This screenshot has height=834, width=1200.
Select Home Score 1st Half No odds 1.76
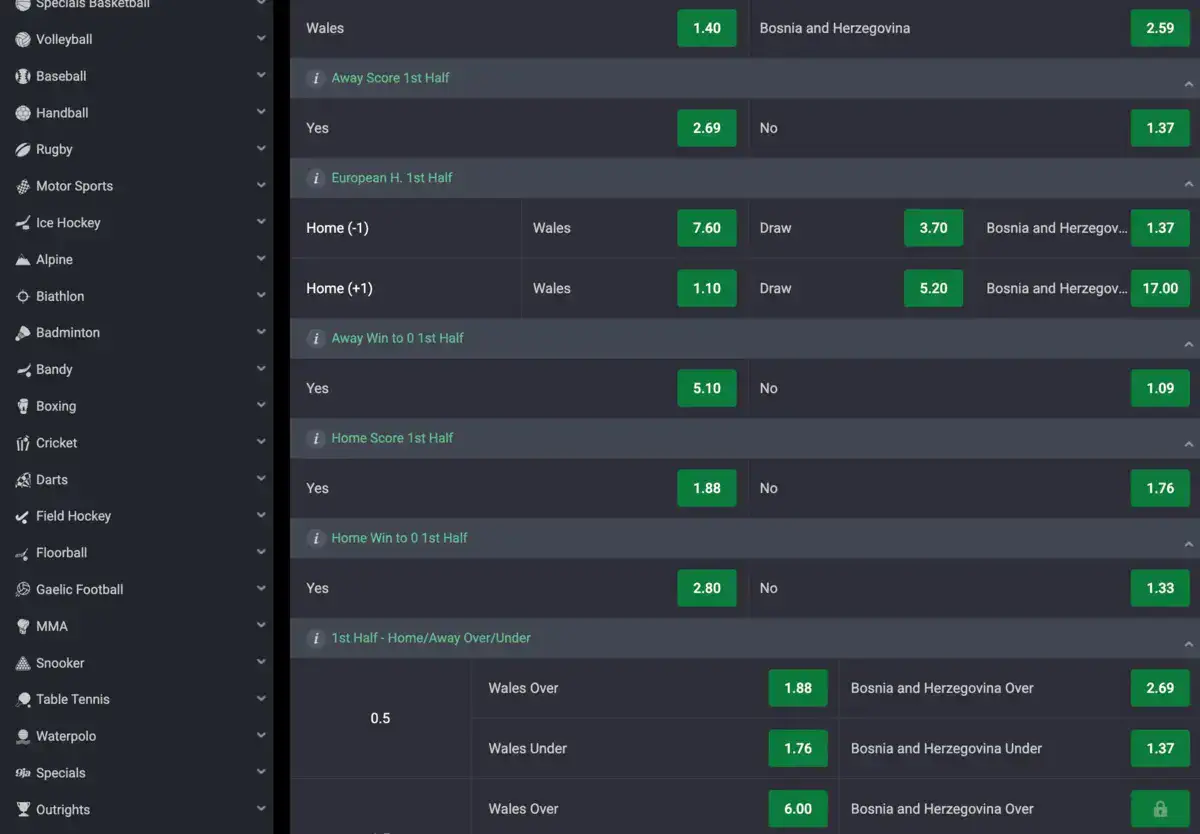(x=1160, y=488)
